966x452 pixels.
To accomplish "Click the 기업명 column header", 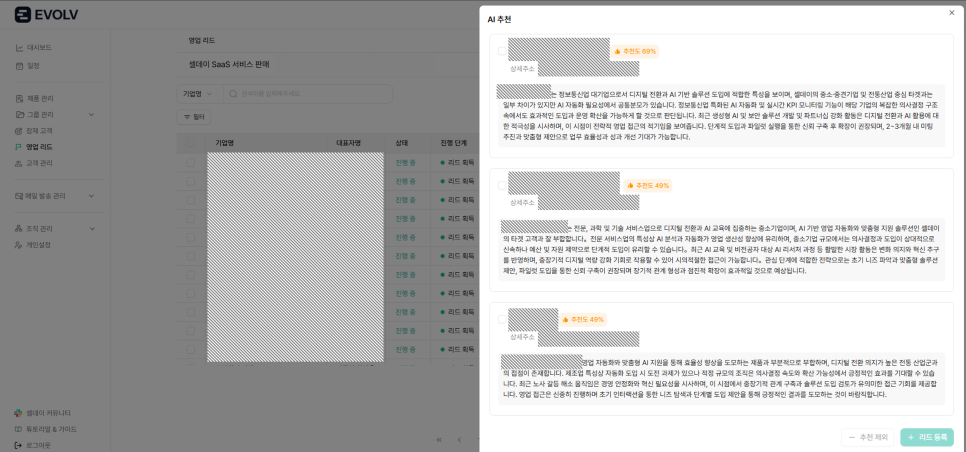I will click(x=224, y=143).
